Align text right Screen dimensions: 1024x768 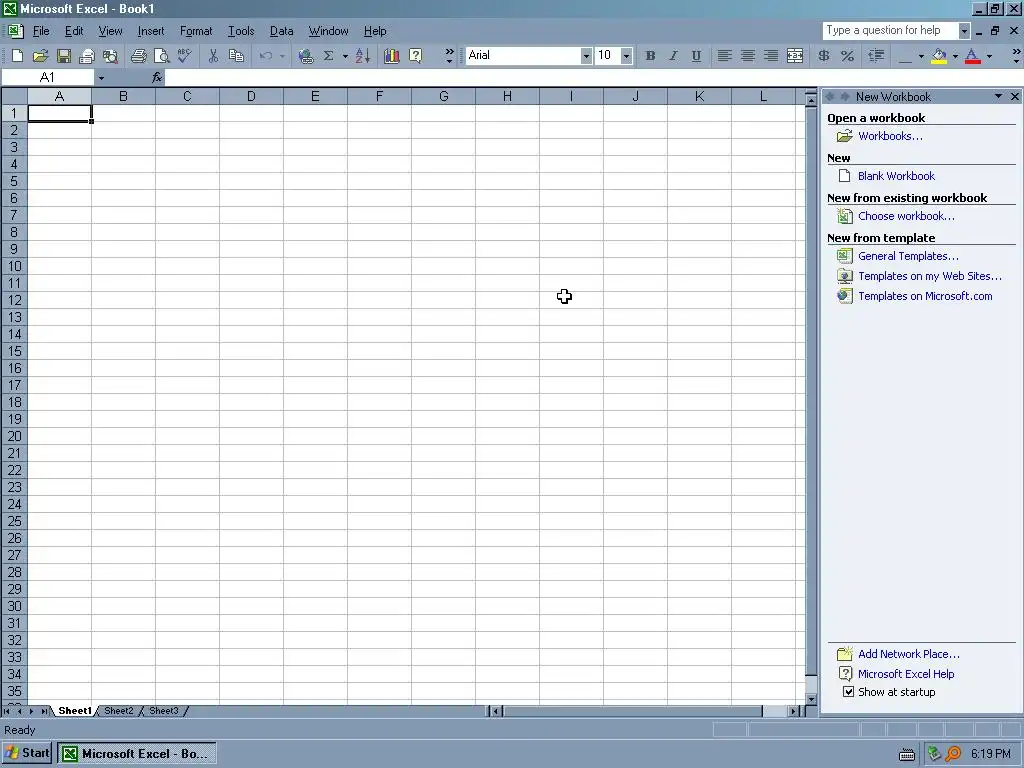coord(771,56)
